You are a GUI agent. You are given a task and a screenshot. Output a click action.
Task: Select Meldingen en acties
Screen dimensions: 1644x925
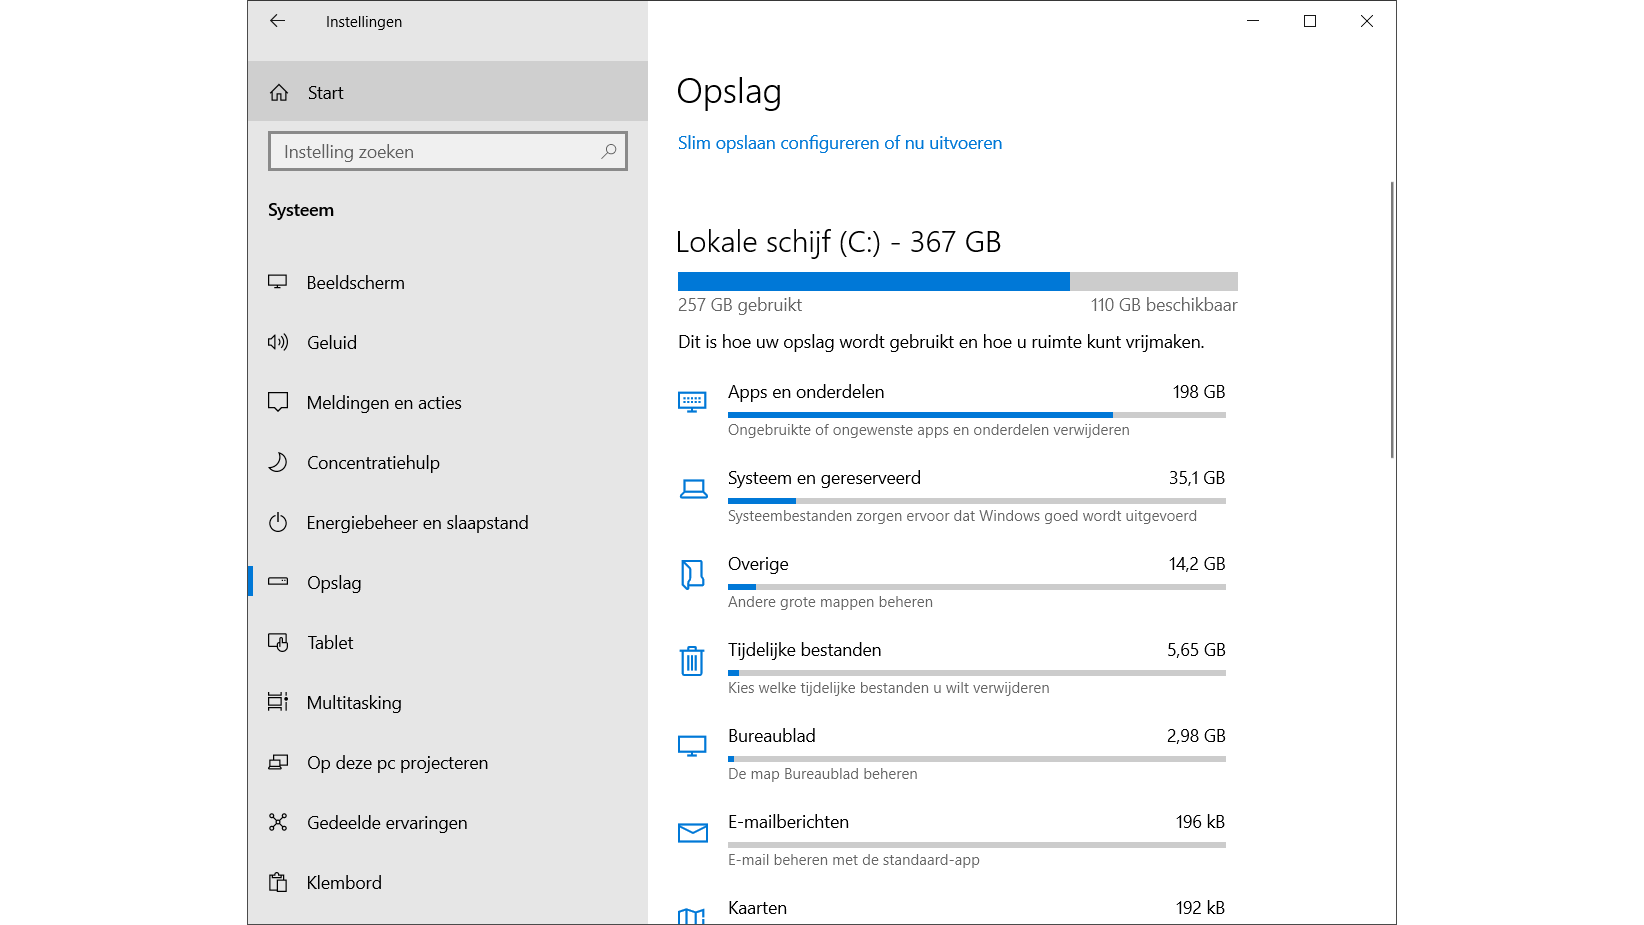pyautogui.click(x=384, y=403)
